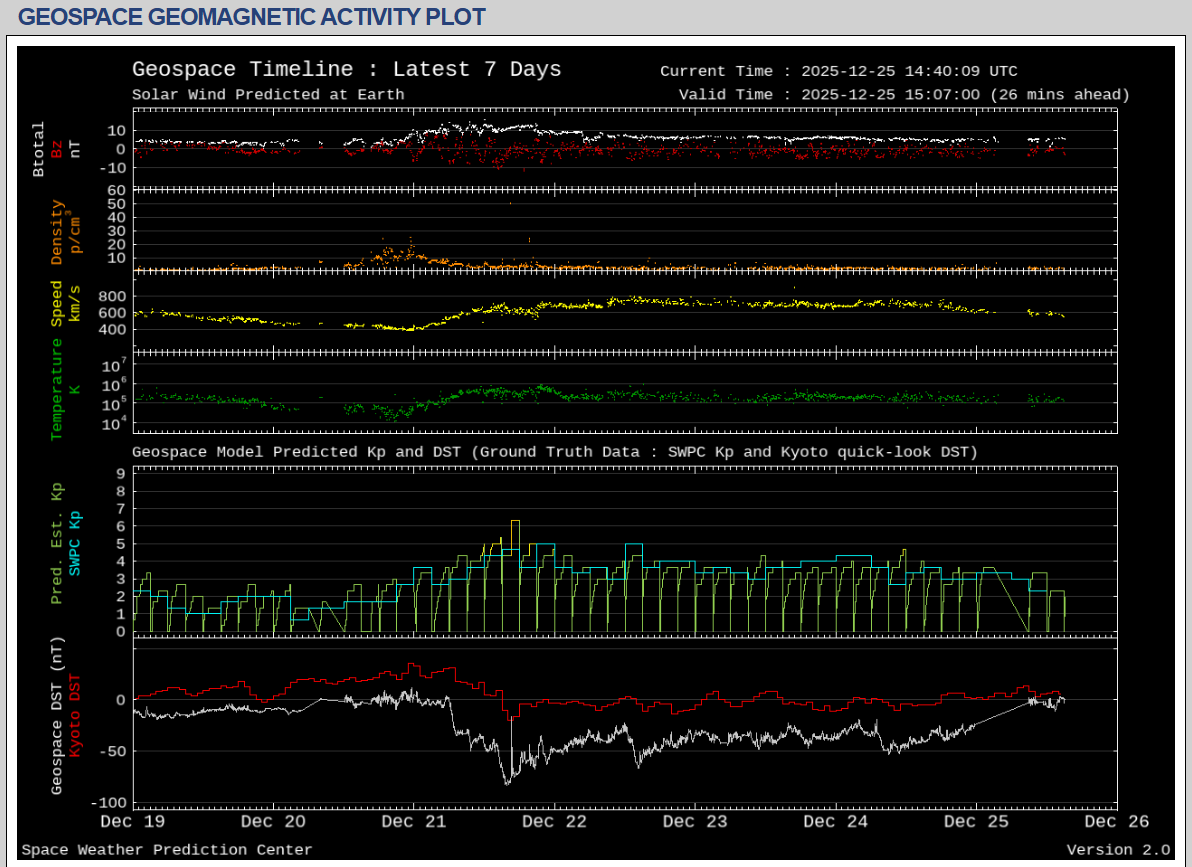
Task: Click the green Temperature K axis label
Action: pos(57,388)
